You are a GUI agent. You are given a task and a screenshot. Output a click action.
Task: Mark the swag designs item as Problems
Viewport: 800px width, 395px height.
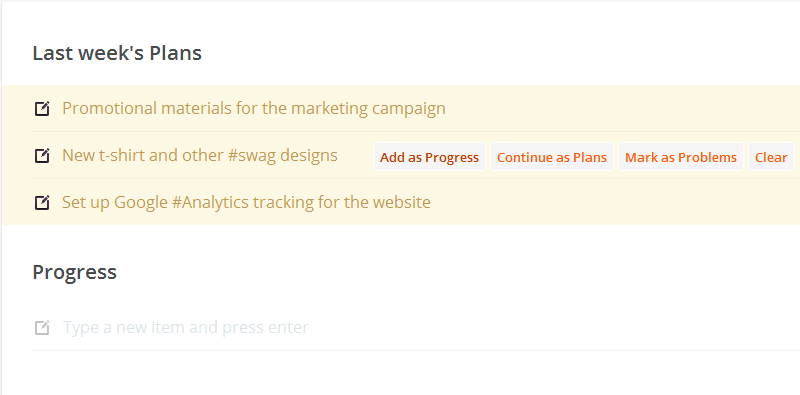pyautogui.click(x=681, y=157)
